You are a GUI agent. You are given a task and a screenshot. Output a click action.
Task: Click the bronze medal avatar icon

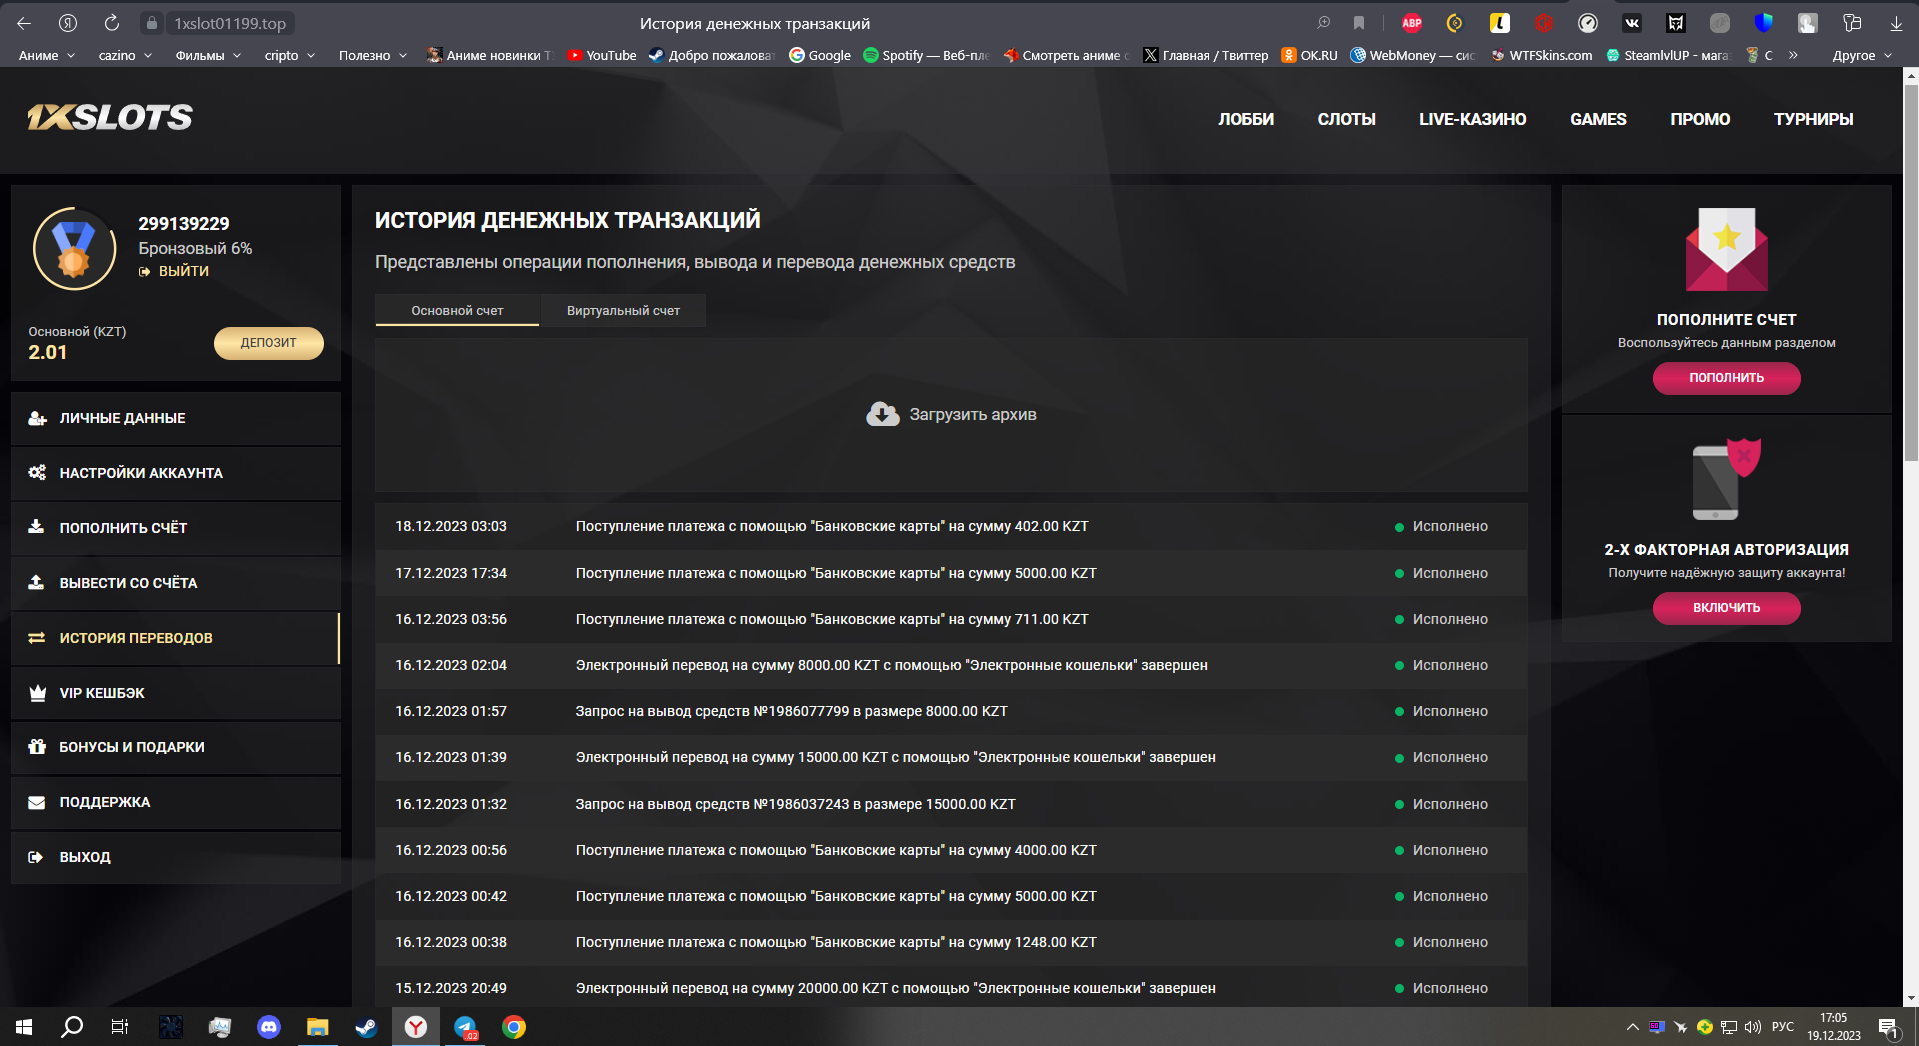click(74, 249)
